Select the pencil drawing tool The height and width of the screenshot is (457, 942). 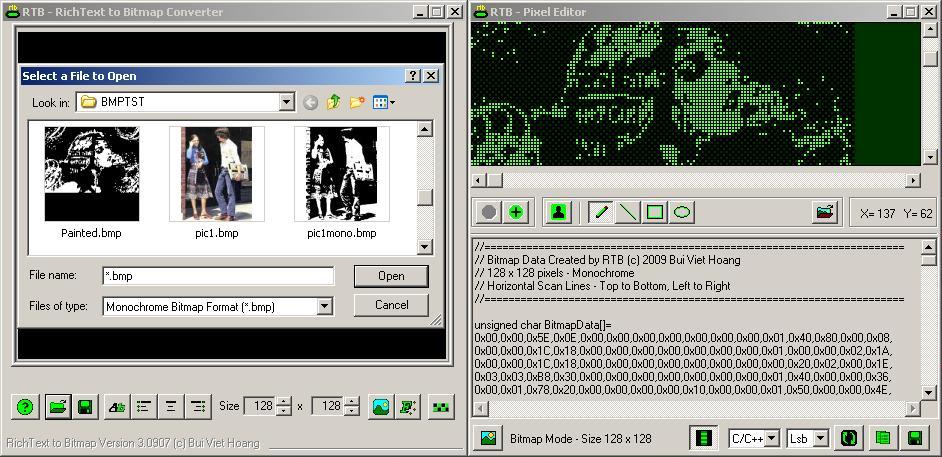tap(601, 212)
